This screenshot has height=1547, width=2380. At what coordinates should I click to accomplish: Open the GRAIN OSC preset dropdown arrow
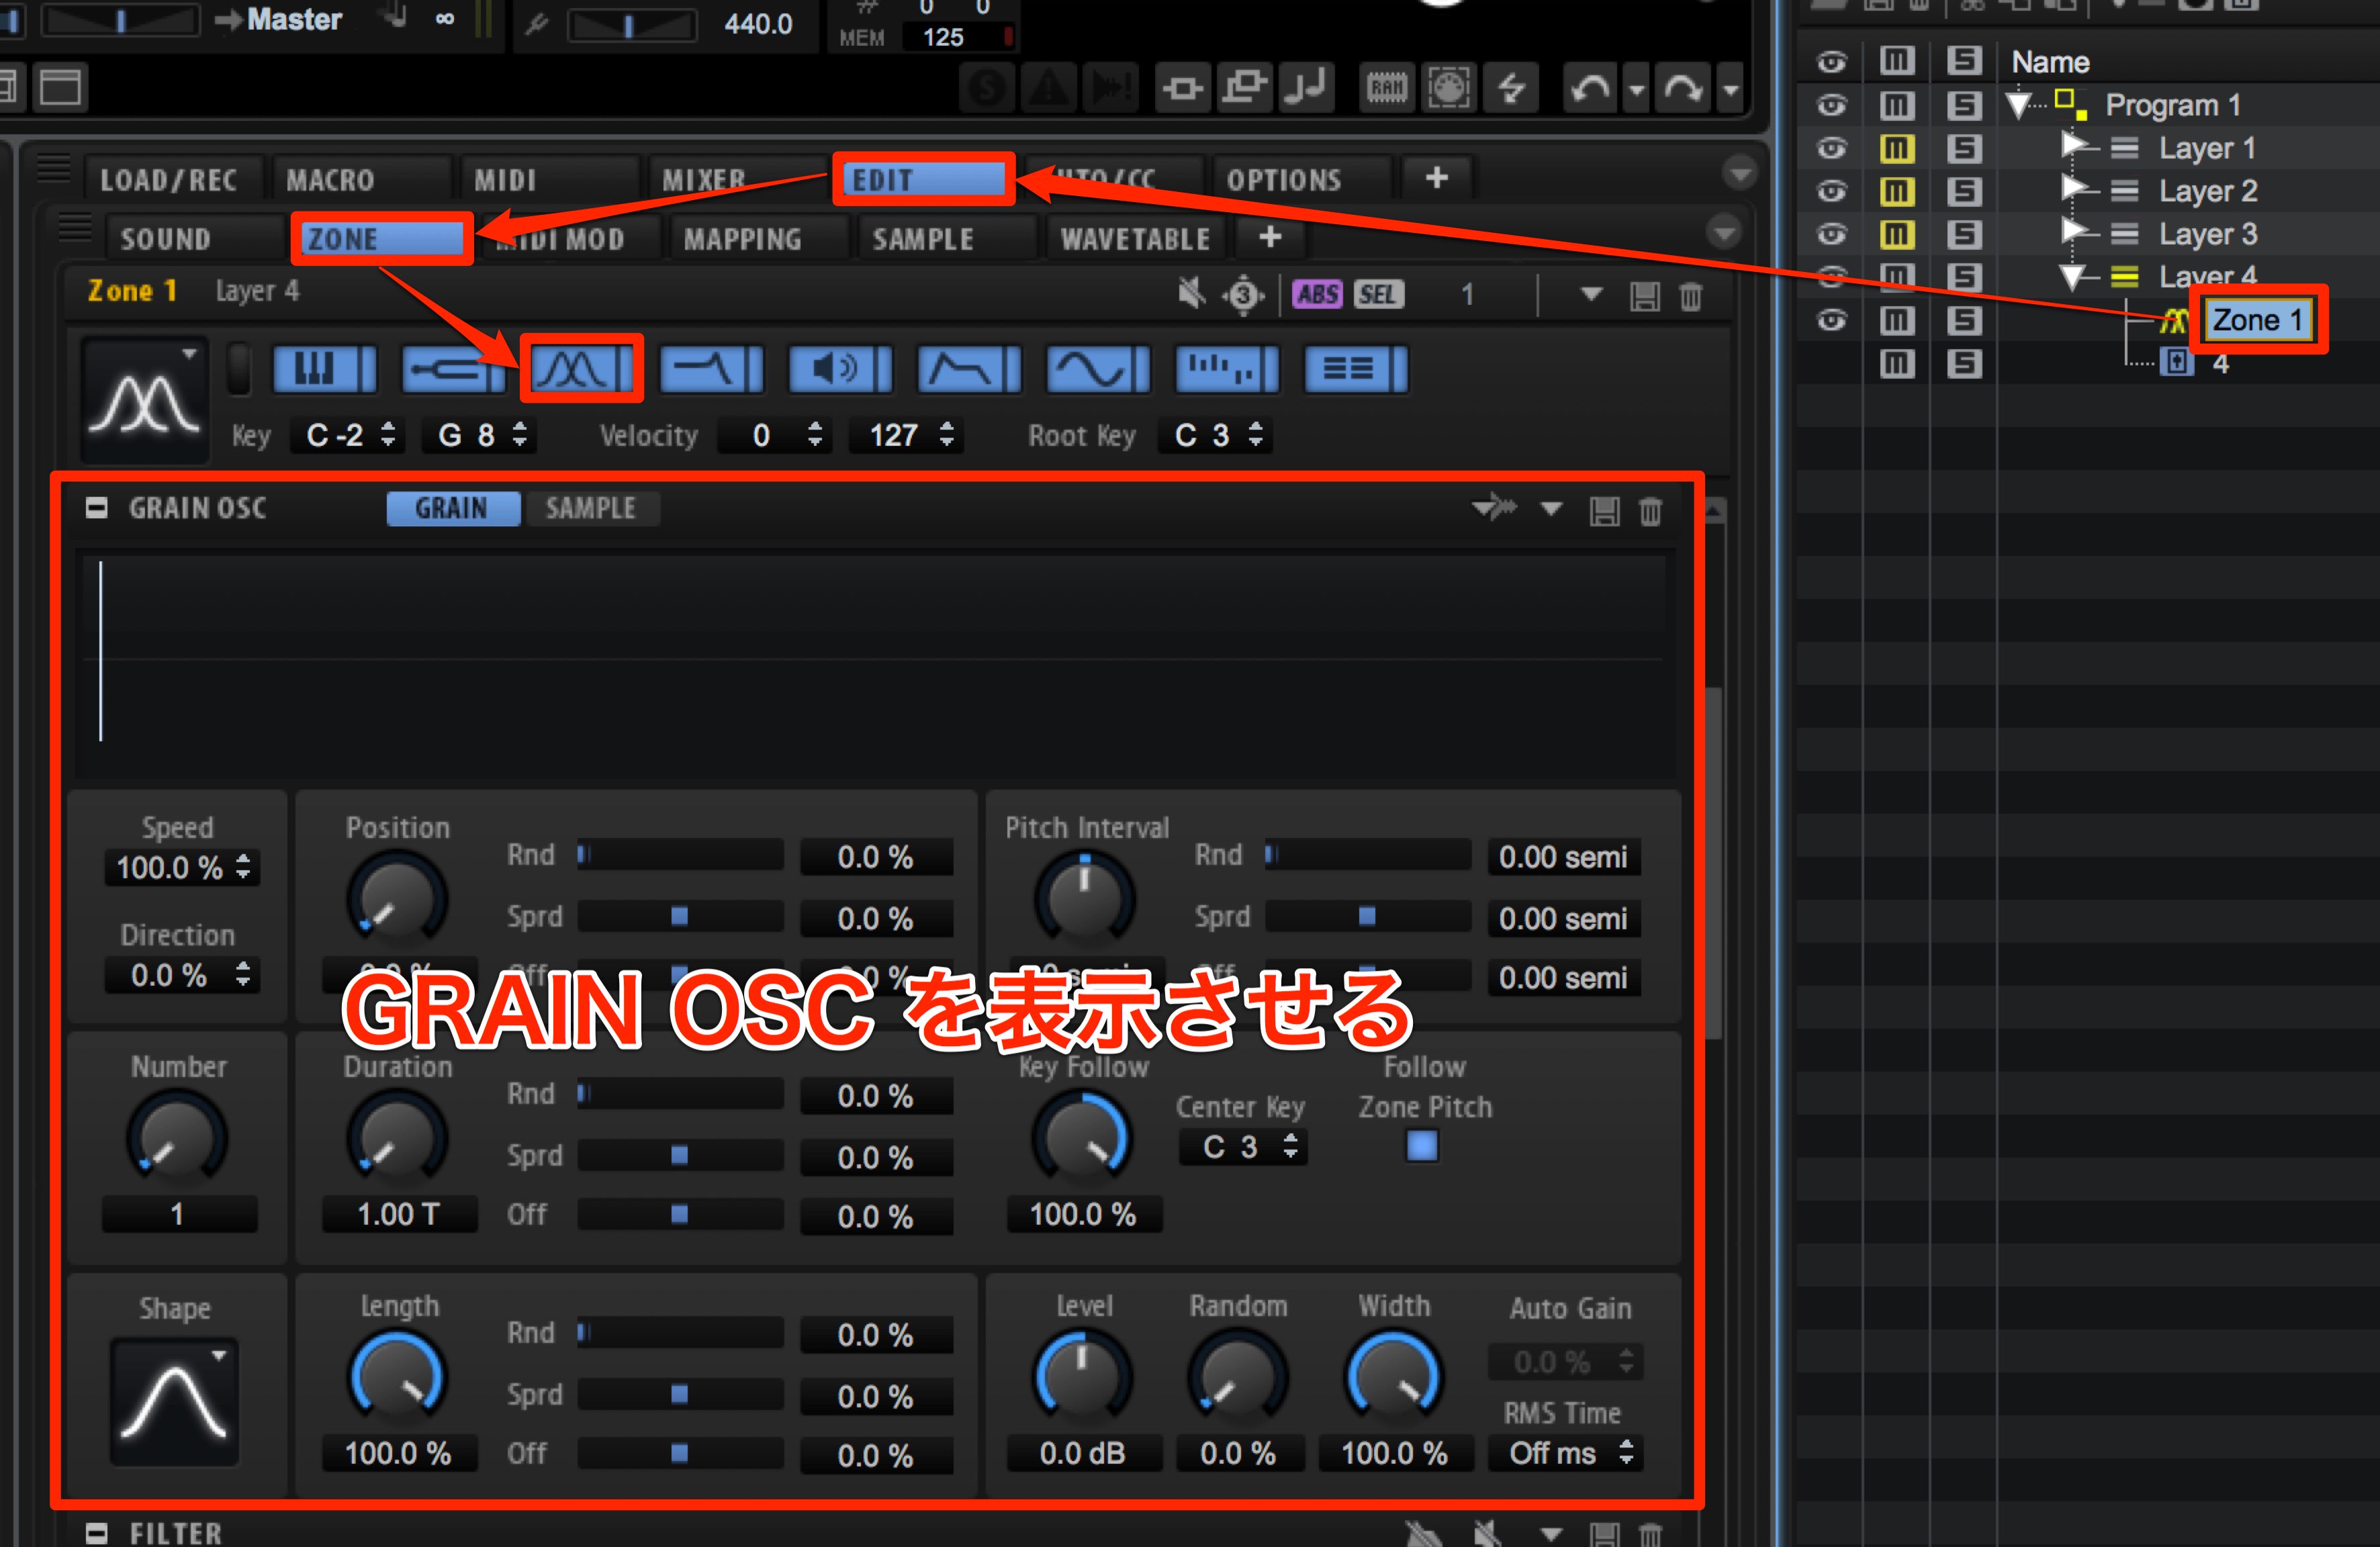click(1551, 509)
